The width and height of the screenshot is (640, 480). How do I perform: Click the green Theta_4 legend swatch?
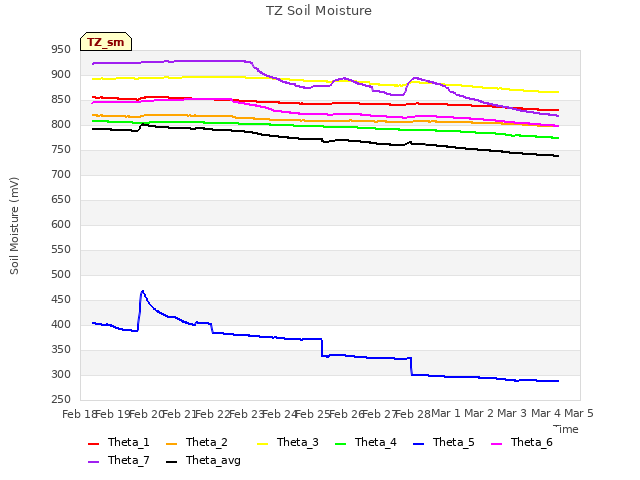pos(340,444)
